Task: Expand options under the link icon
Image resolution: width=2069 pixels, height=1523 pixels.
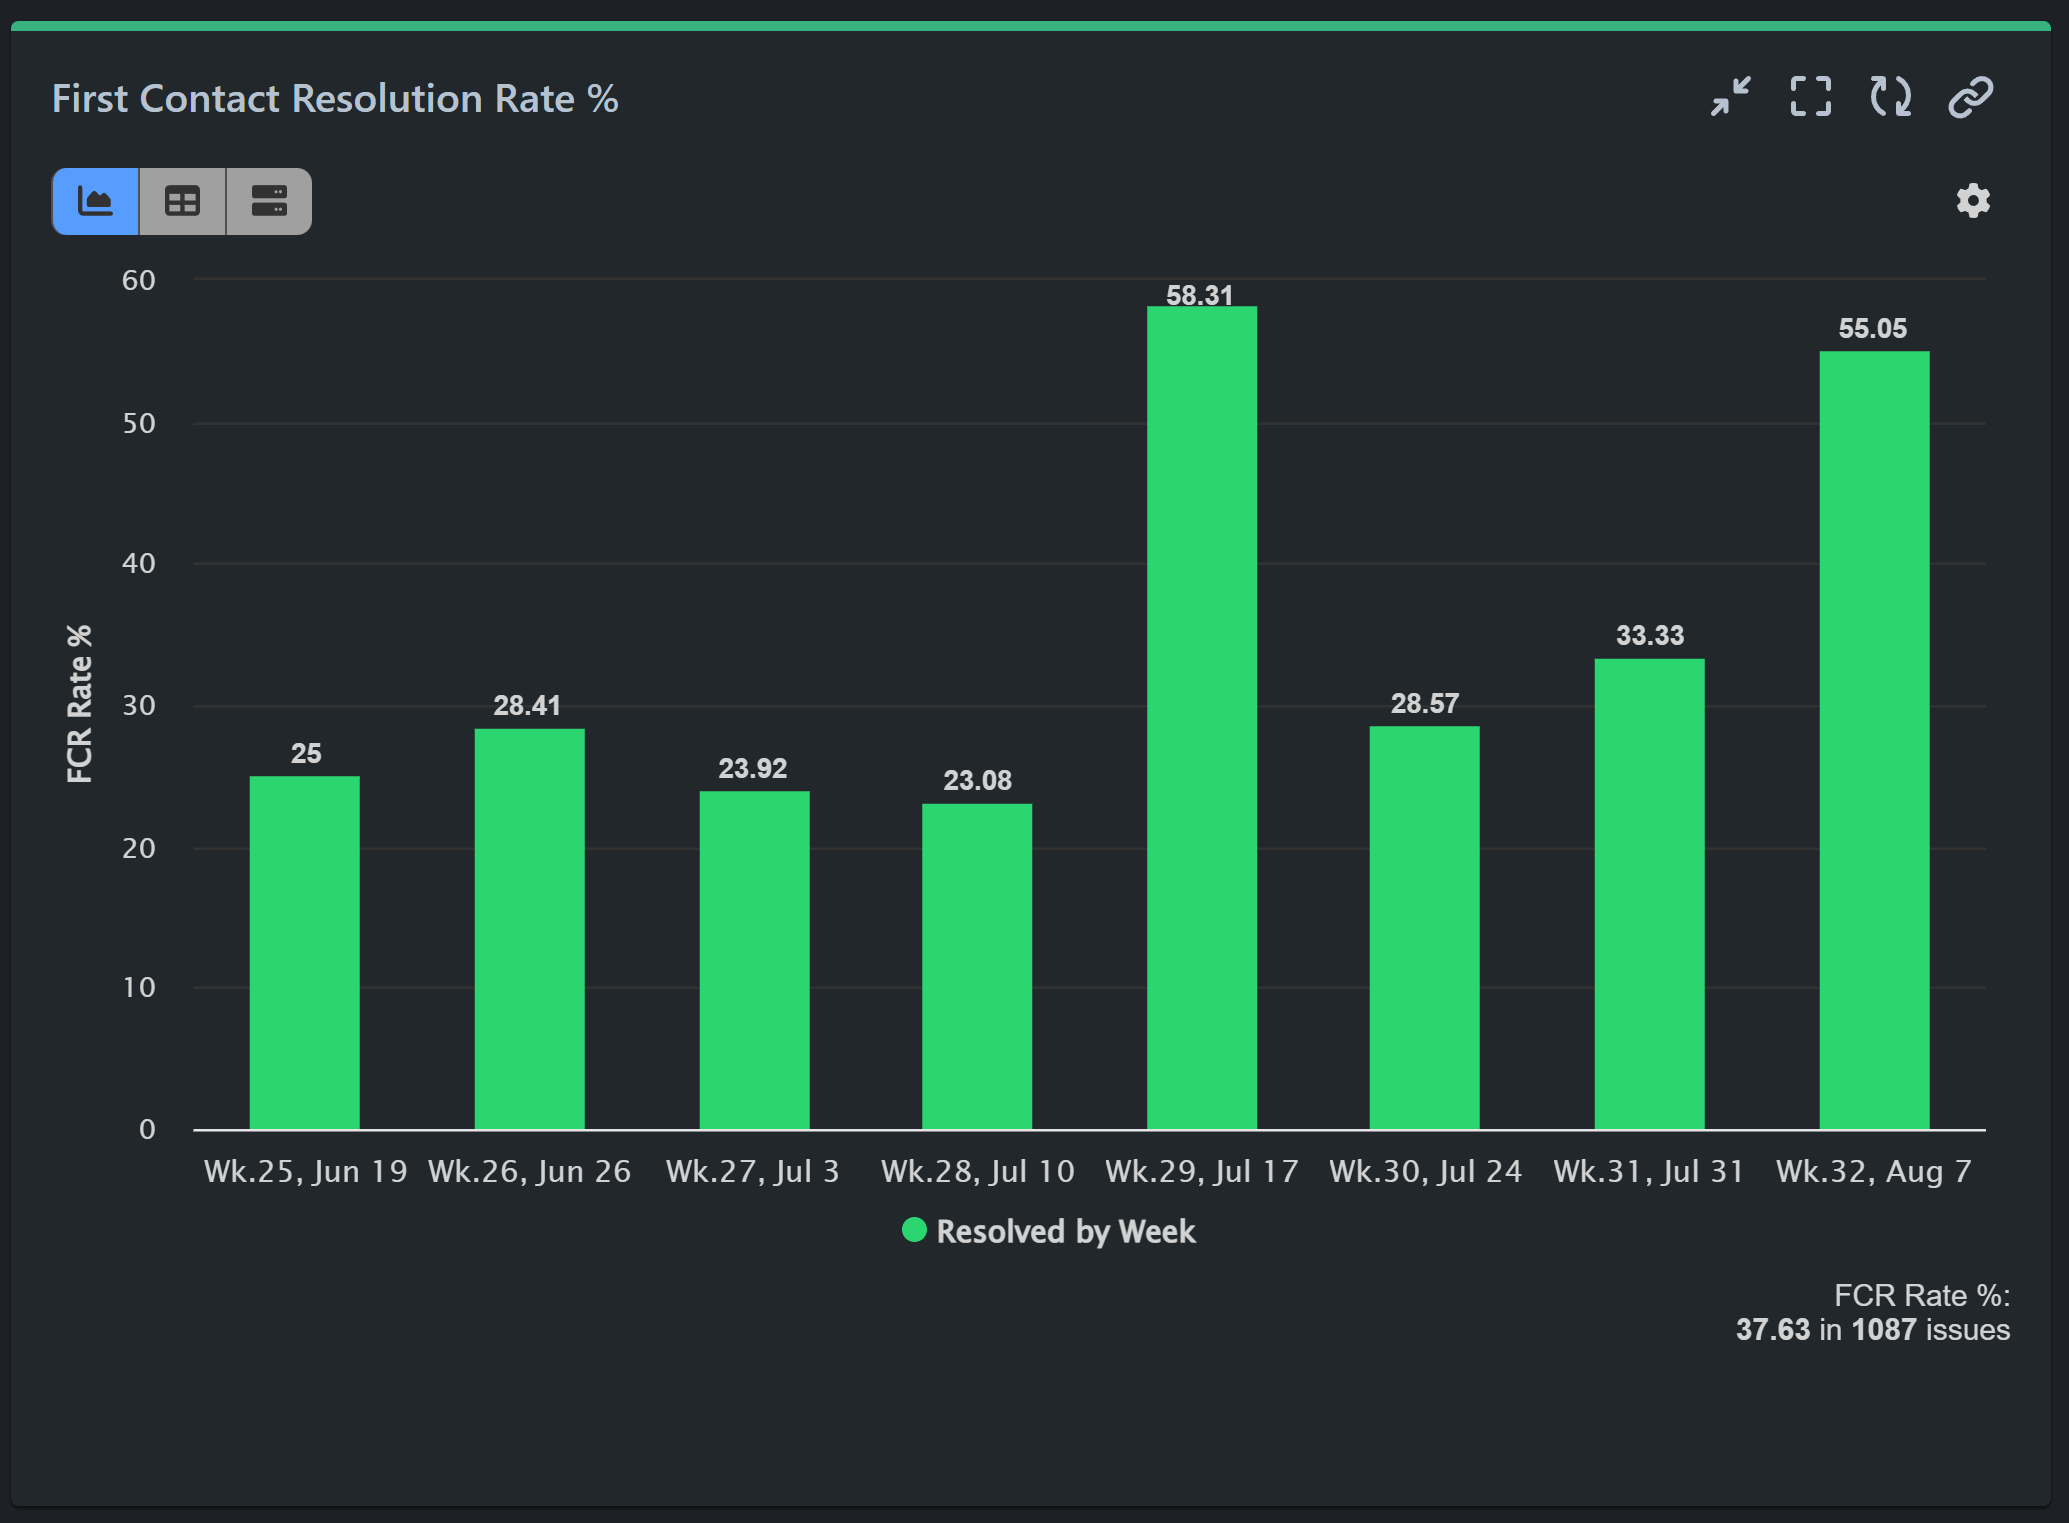Action: (x=1969, y=97)
